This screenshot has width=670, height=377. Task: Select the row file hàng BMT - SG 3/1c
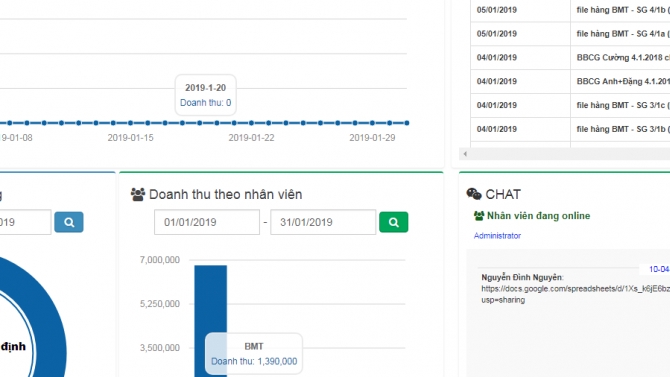pyautogui.click(x=570, y=106)
